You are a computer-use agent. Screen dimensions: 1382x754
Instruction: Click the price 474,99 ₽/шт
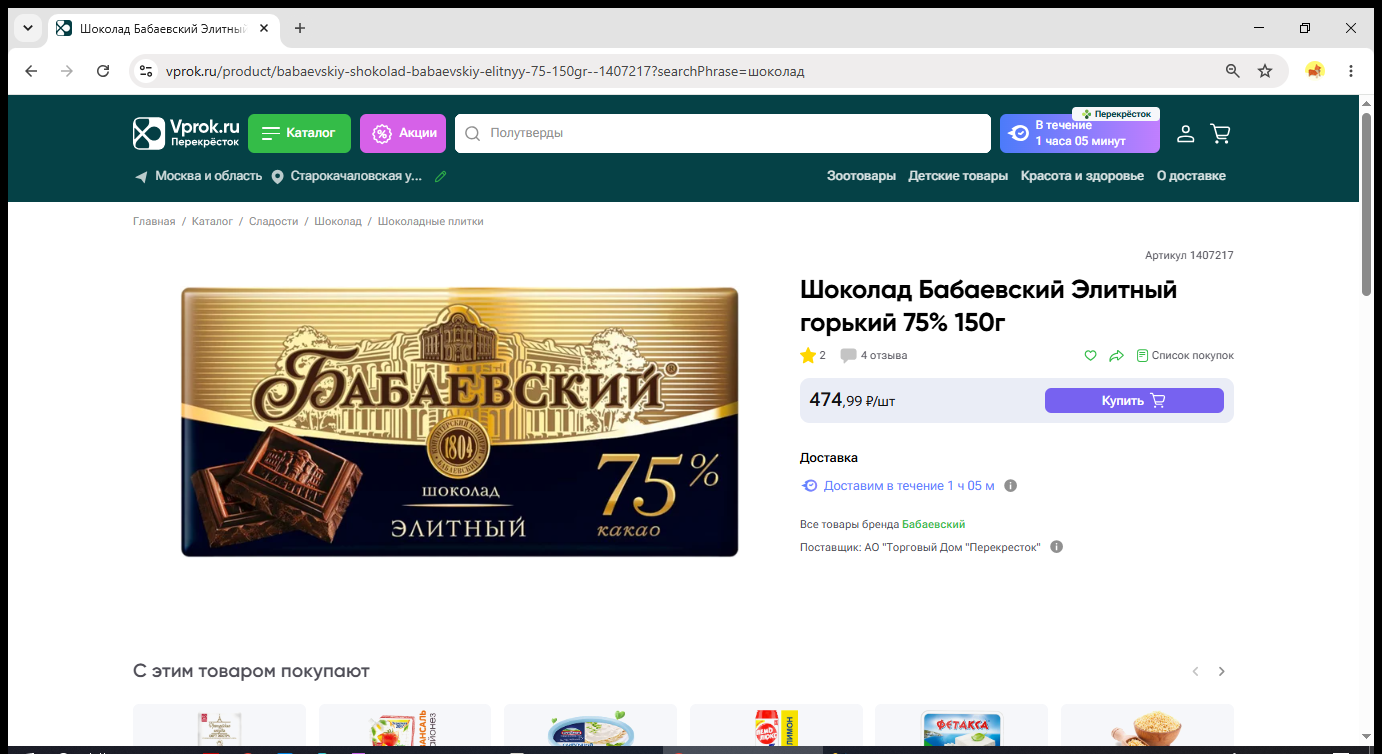[852, 400]
